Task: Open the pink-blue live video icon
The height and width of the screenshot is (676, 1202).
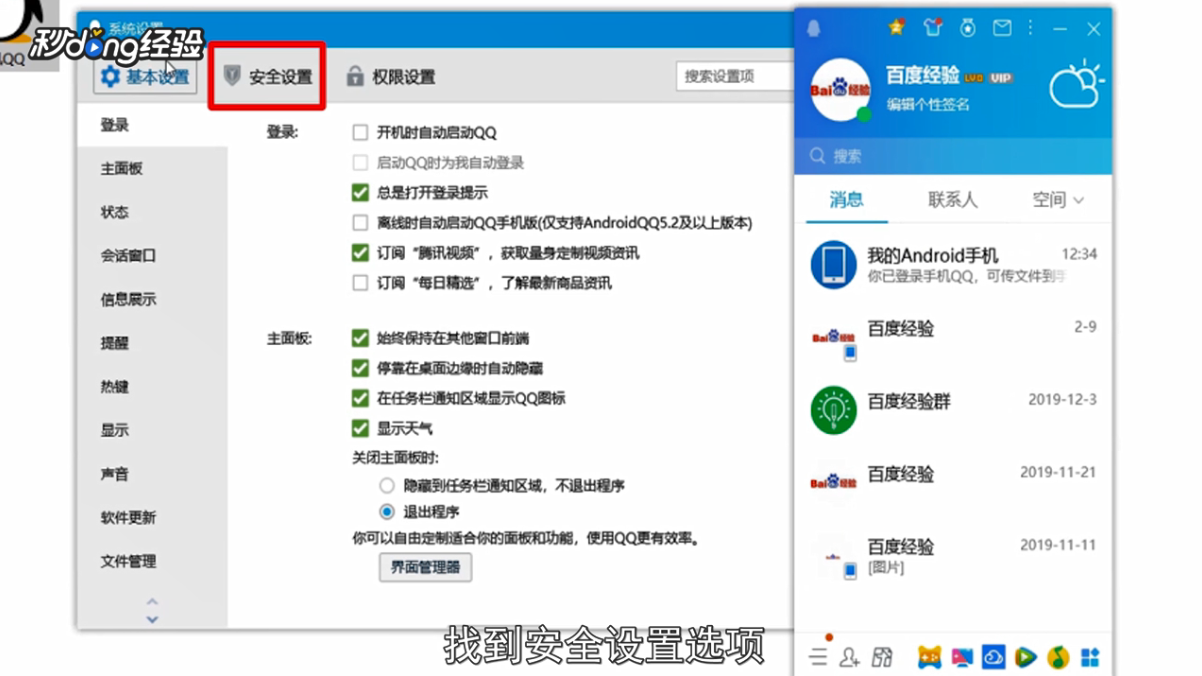Action: point(962,657)
